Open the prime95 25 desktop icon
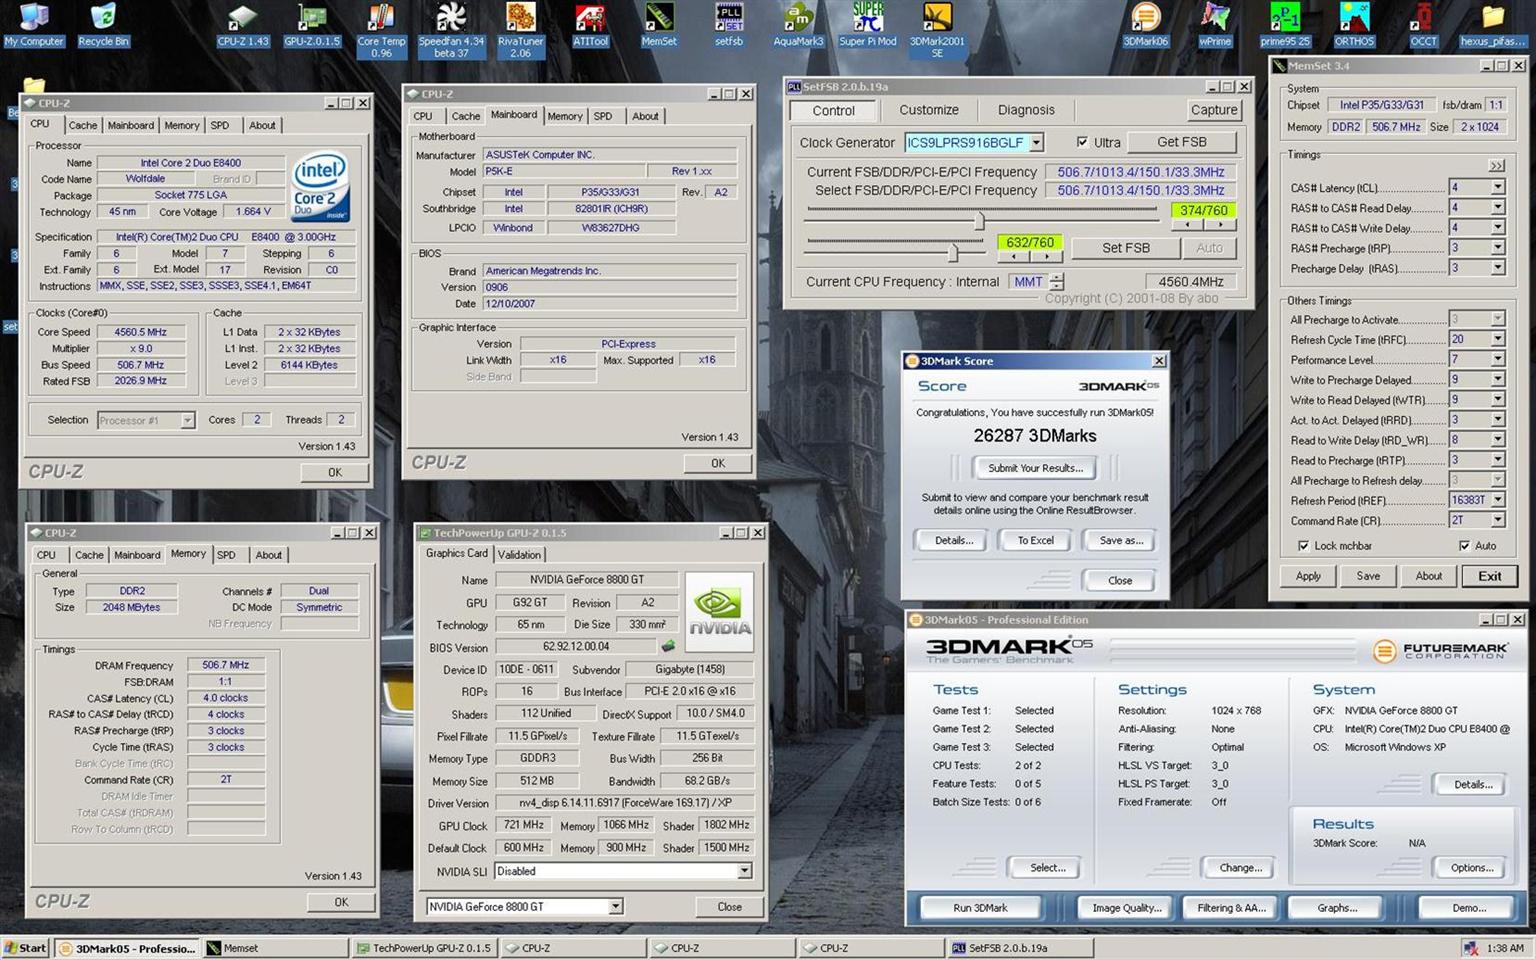The image size is (1536, 960). point(1285,25)
